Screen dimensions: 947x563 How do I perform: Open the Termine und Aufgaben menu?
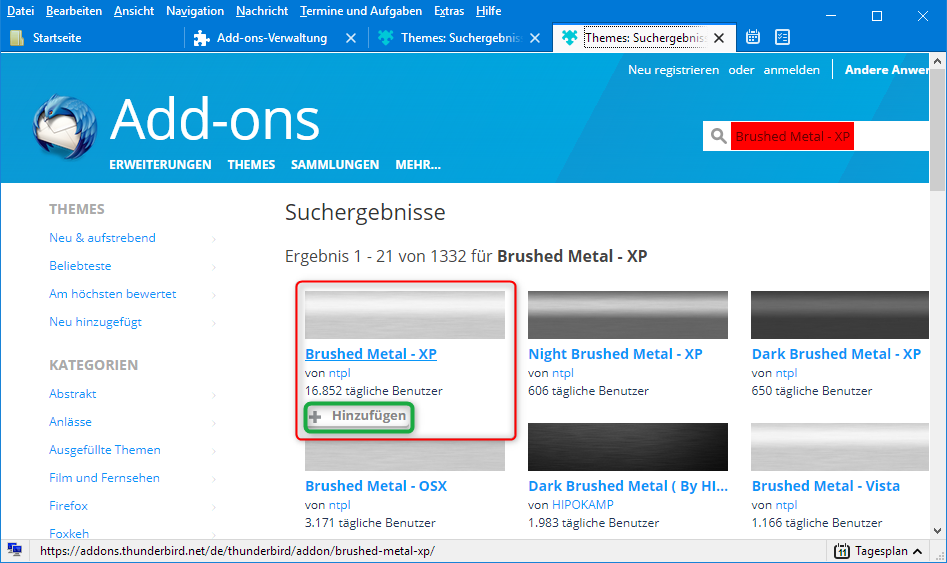click(361, 11)
